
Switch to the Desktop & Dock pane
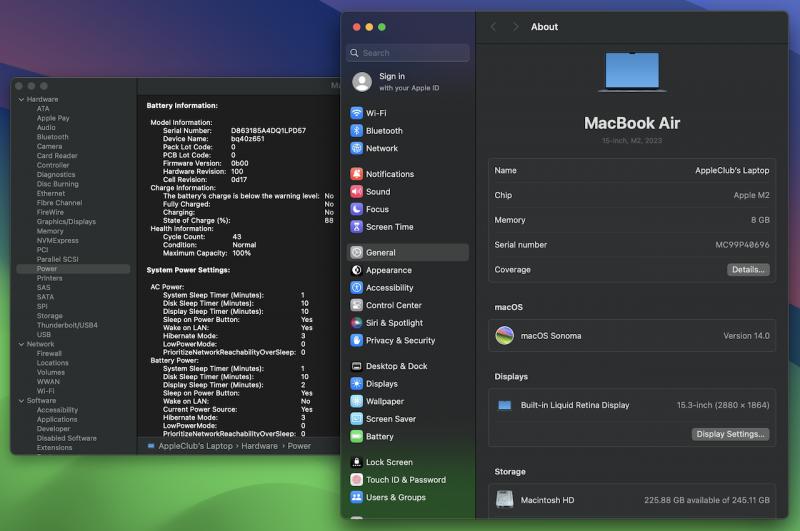[396, 366]
